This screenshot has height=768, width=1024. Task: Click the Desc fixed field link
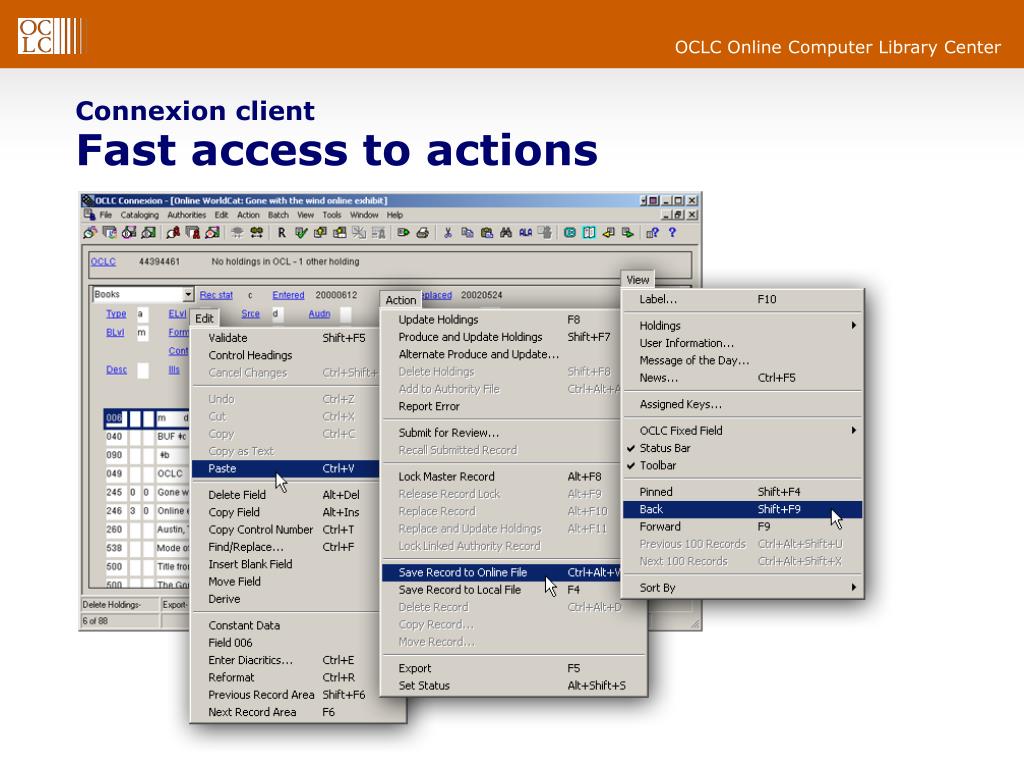[x=116, y=370]
